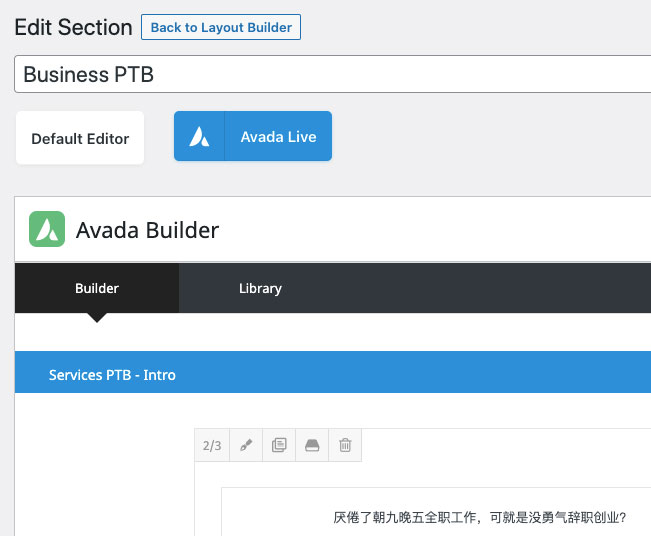
Task: Click the Chinese text element in the column
Action: click(480, 517)
